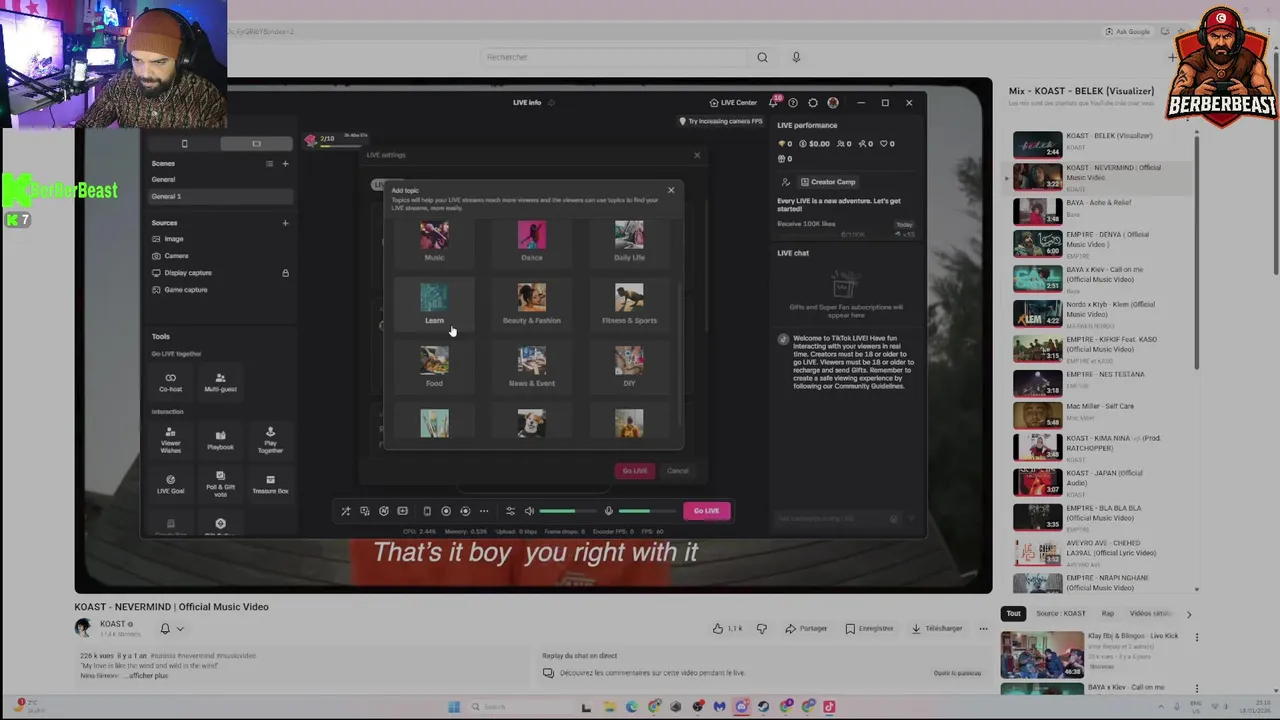The width and height of the screenshot is (1280, 720).
Task: Add a new scene with plus icon
Action: click(285, 163)
